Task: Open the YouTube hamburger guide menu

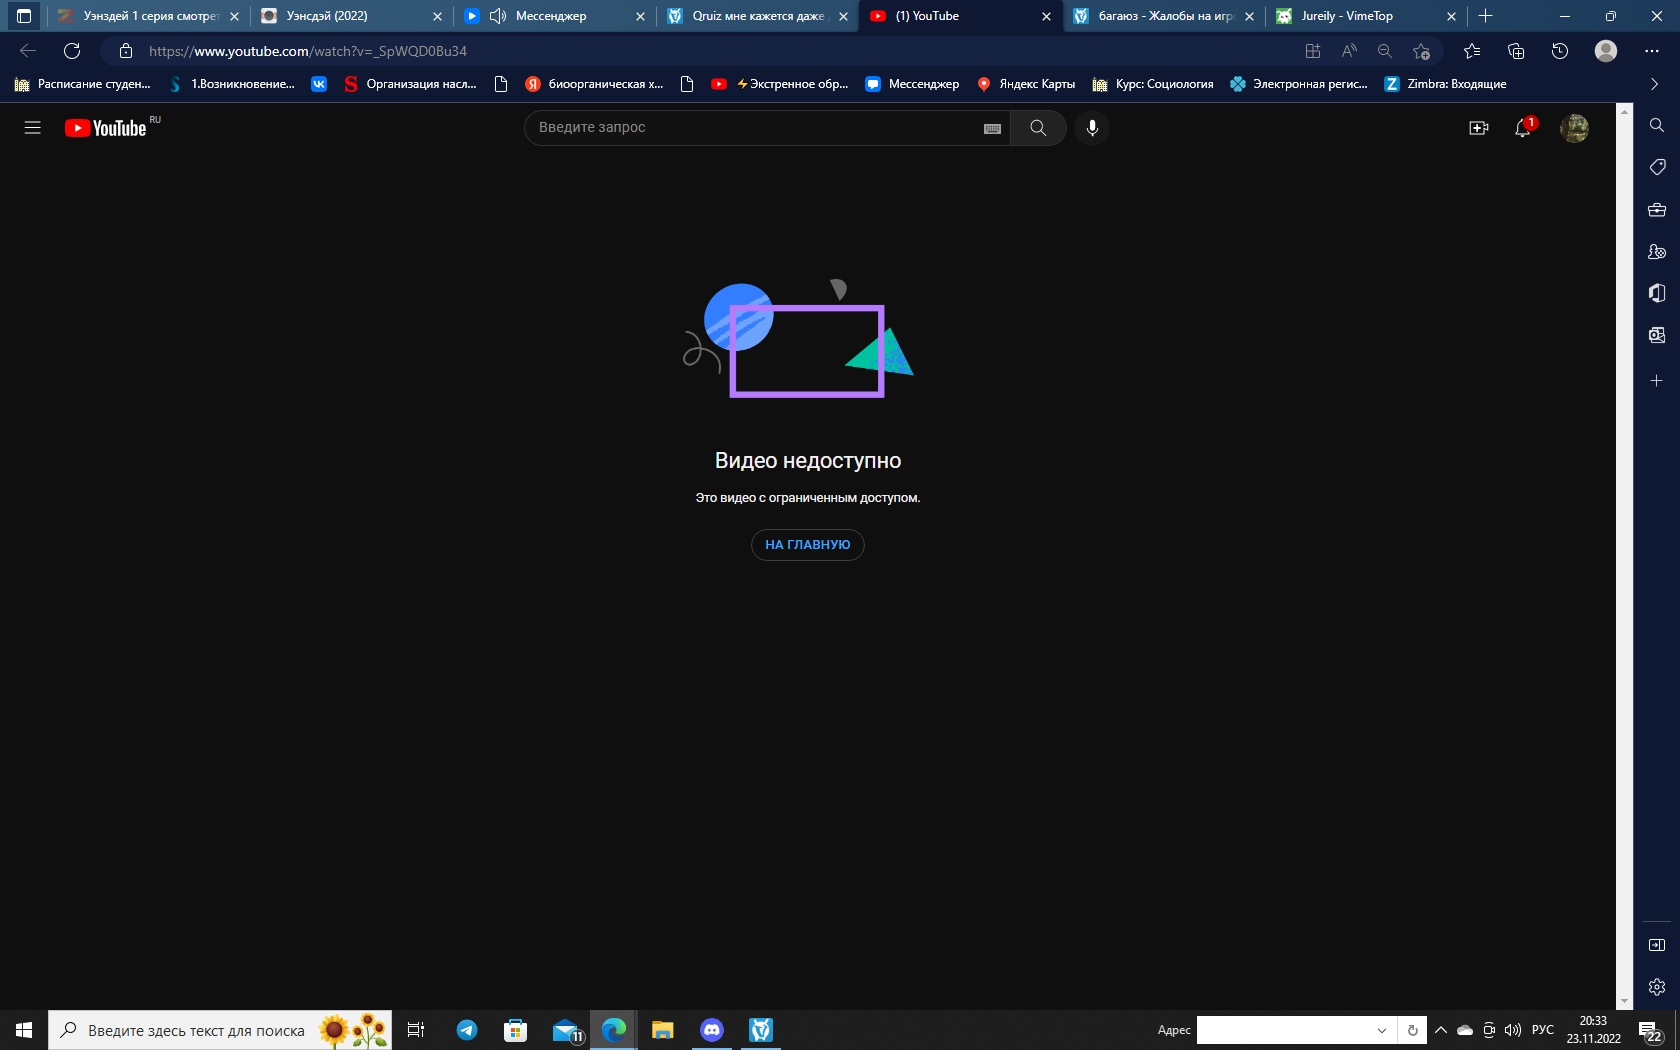Action: click(32, 128)
